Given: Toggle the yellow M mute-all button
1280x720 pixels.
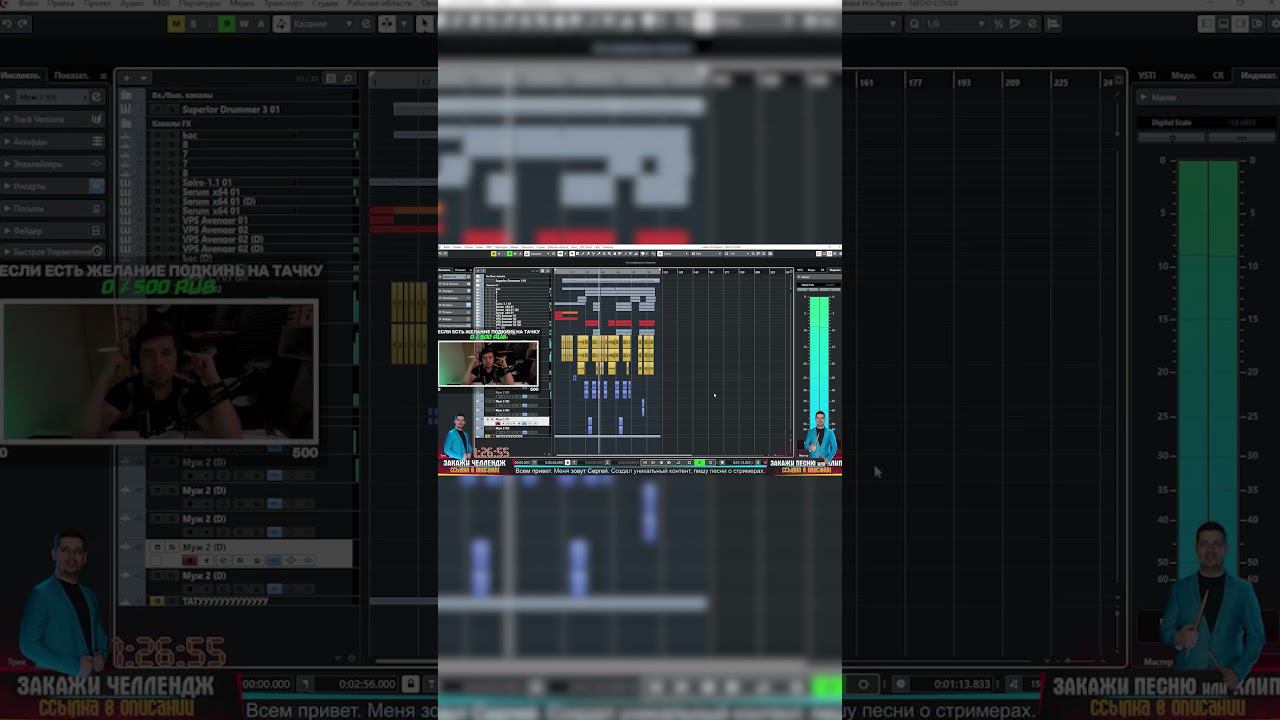Looking at the screenshot, I should (x=177, y=24).
